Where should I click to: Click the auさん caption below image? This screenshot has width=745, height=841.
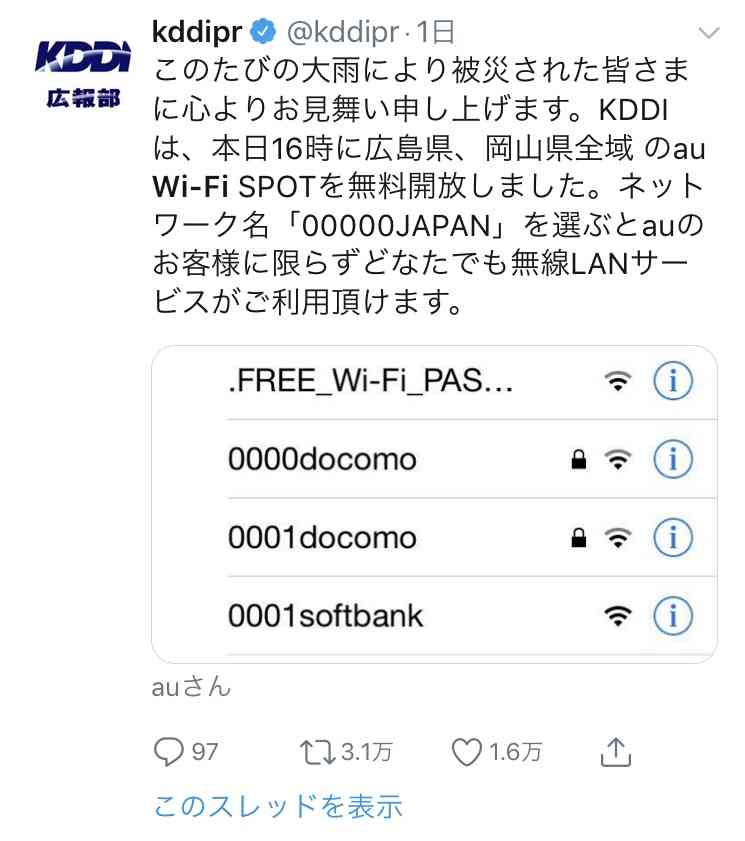[191, 687]
